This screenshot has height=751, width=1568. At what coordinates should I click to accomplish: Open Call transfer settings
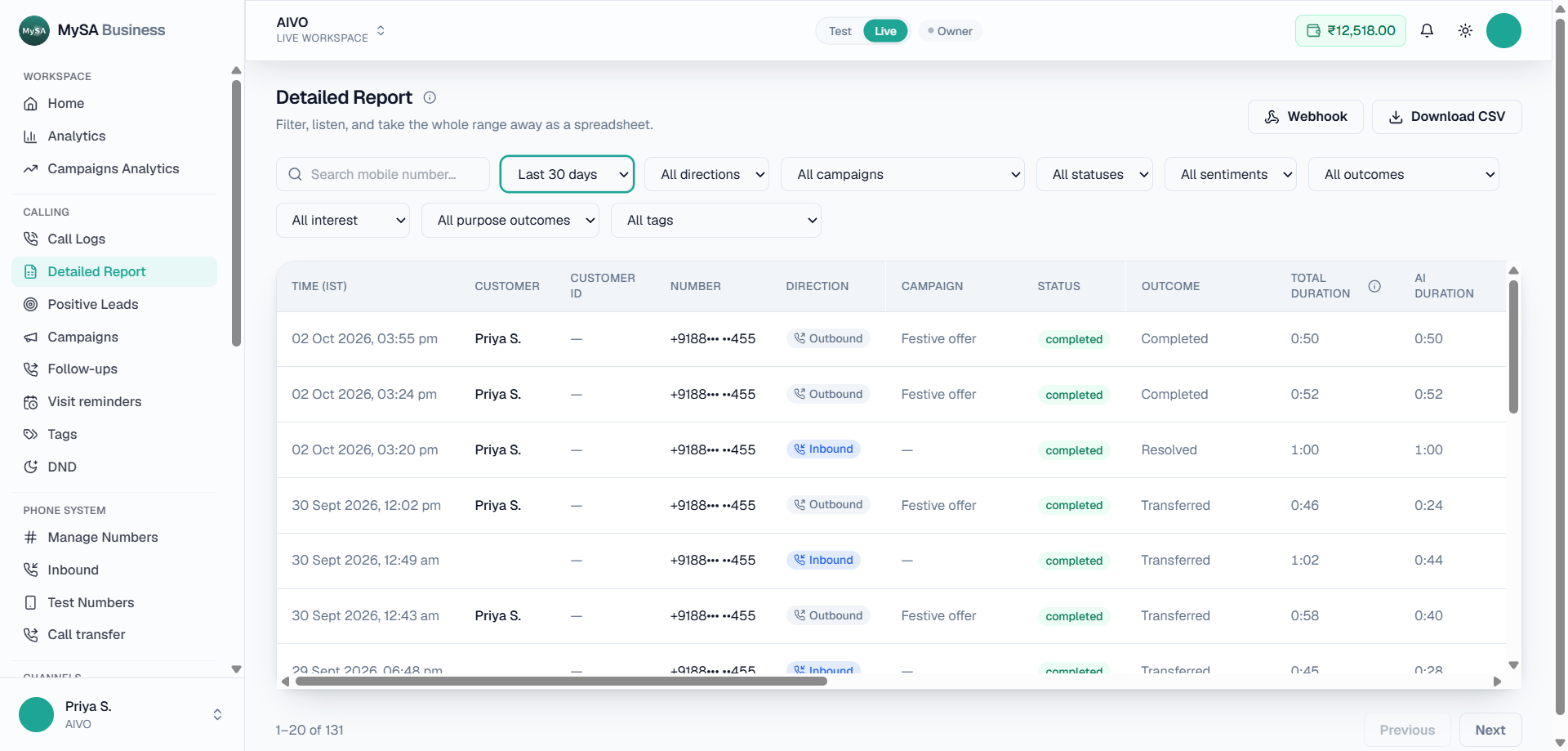(x=114, y=635)
